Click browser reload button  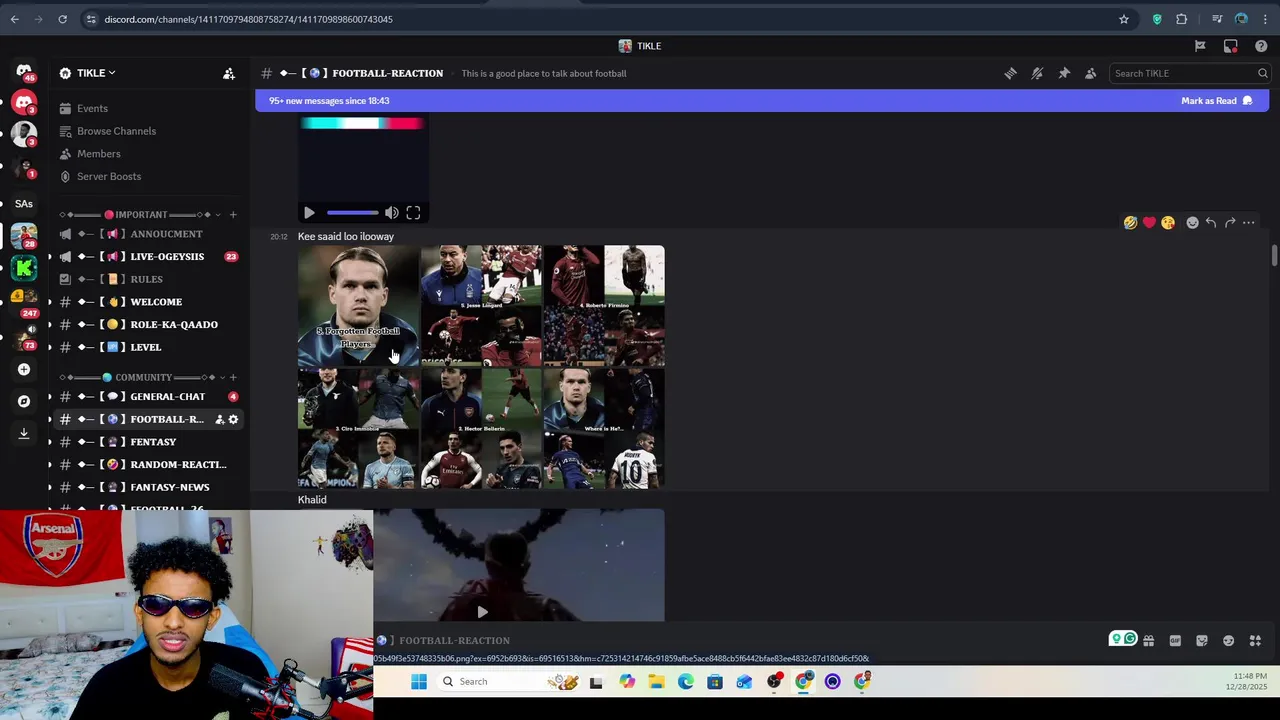(x=62, y=19)
